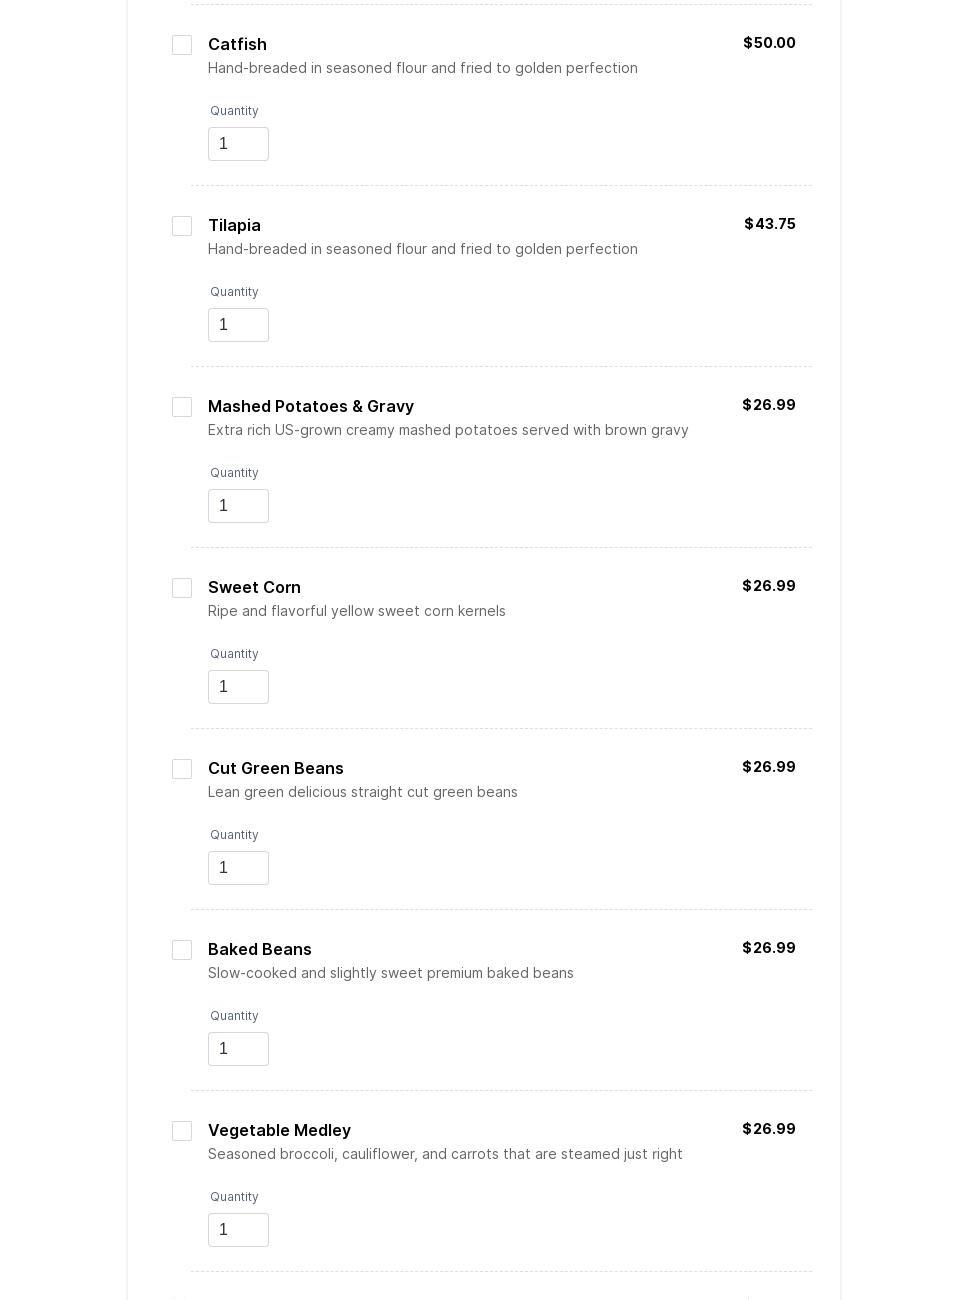The height and width of the screenshot is (1300, 968).
Task: Select the Baked Beans checkbox
Action: pyautogui.click(x=182, y=950)
